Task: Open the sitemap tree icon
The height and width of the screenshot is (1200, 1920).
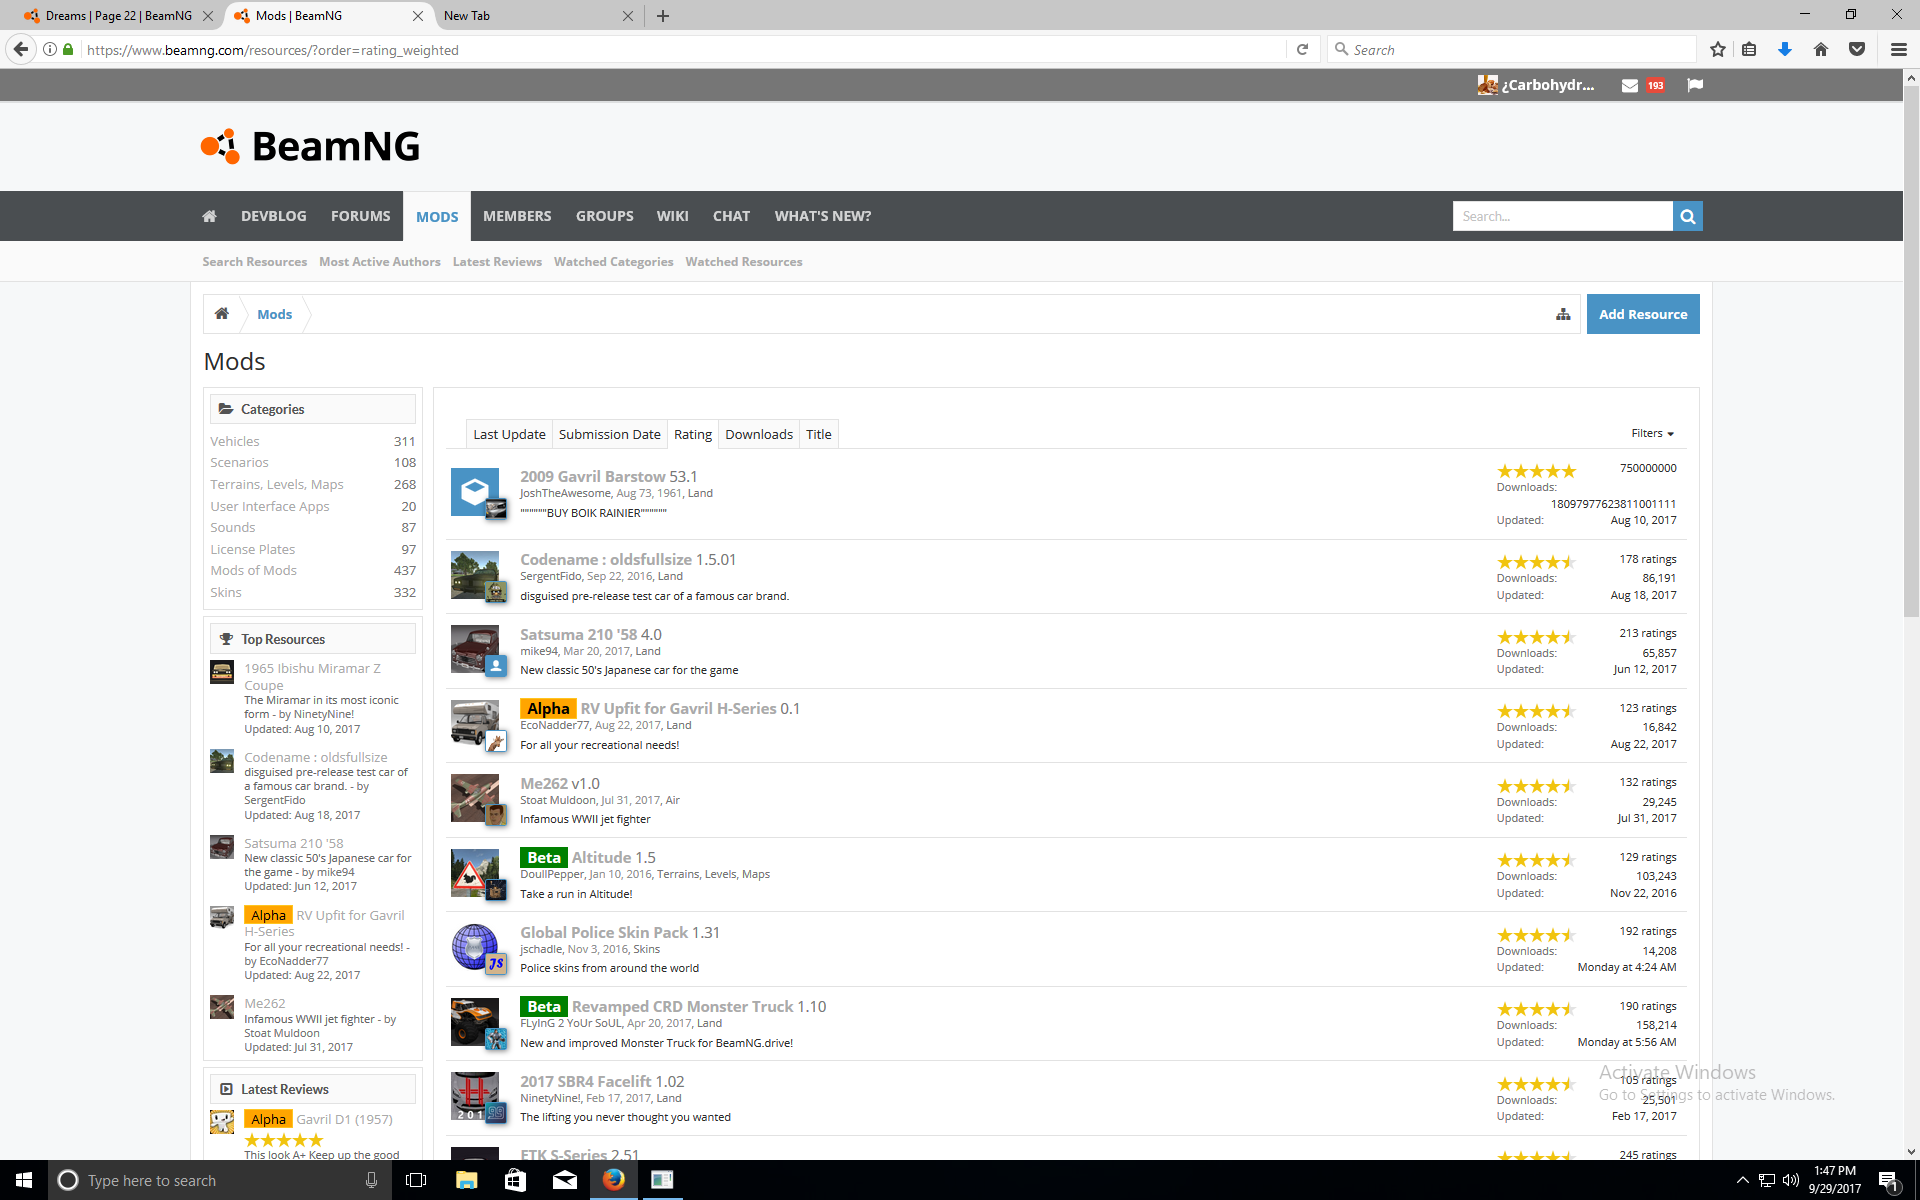Action: click(x=1563, y=314)
